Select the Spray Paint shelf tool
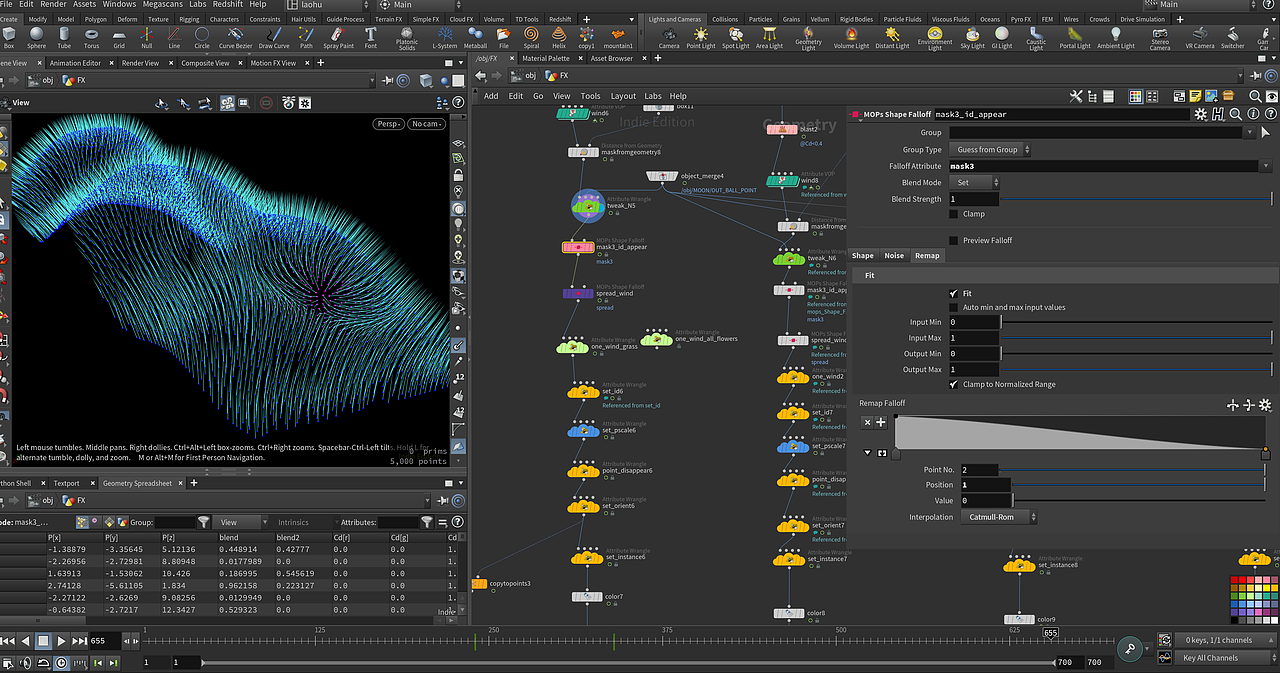Screen dimensions: 1280x673 point(338,38)
